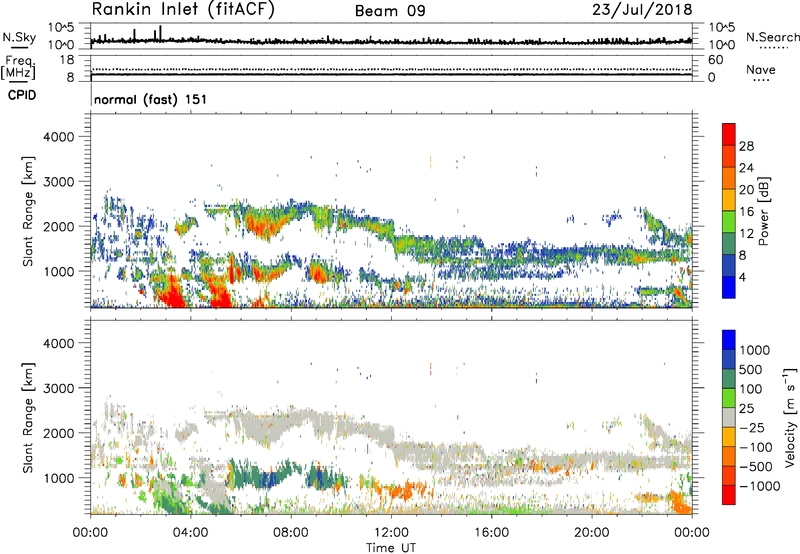Select the '04:00' time tick label
This screenshot has height=554, width=800.
[191, 533]
